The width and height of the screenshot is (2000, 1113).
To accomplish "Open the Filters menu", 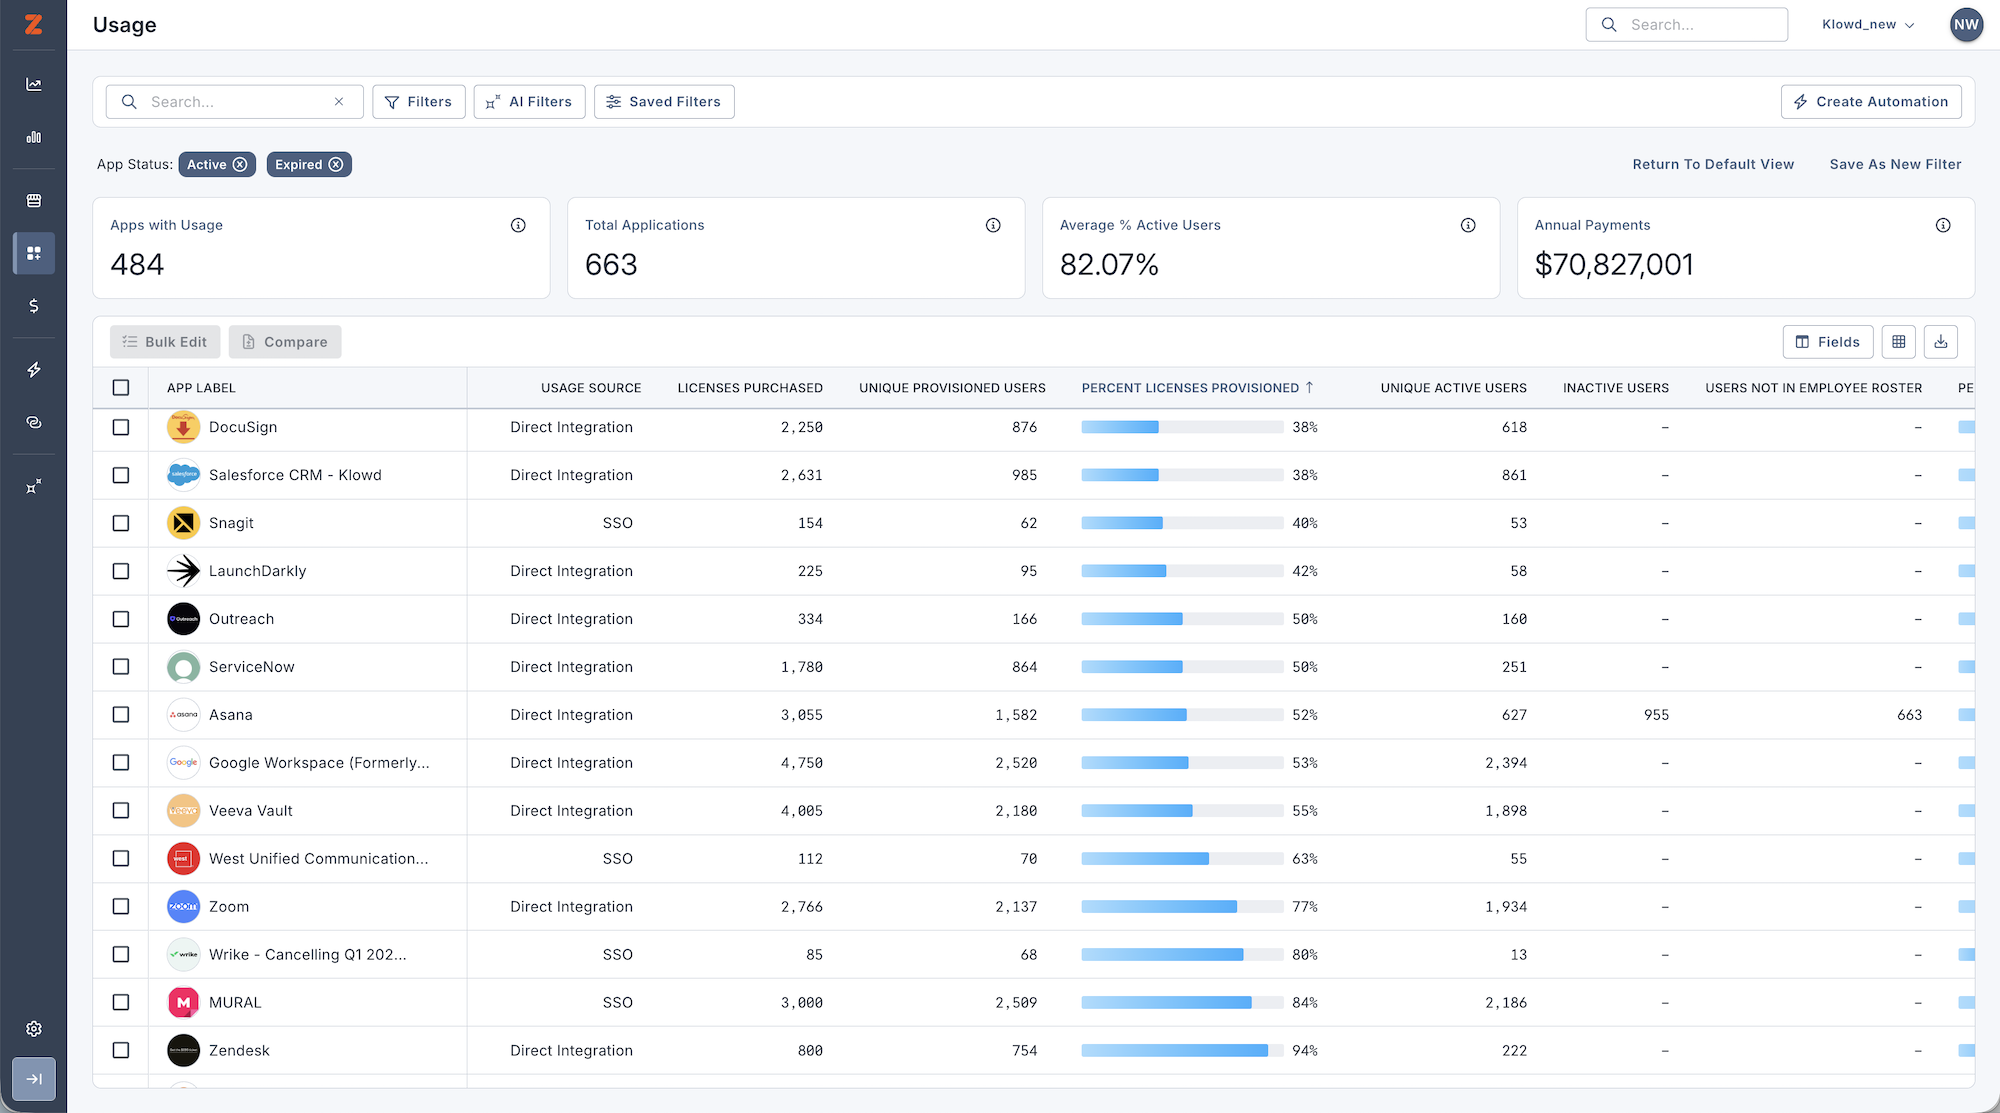I will [419, 102].
